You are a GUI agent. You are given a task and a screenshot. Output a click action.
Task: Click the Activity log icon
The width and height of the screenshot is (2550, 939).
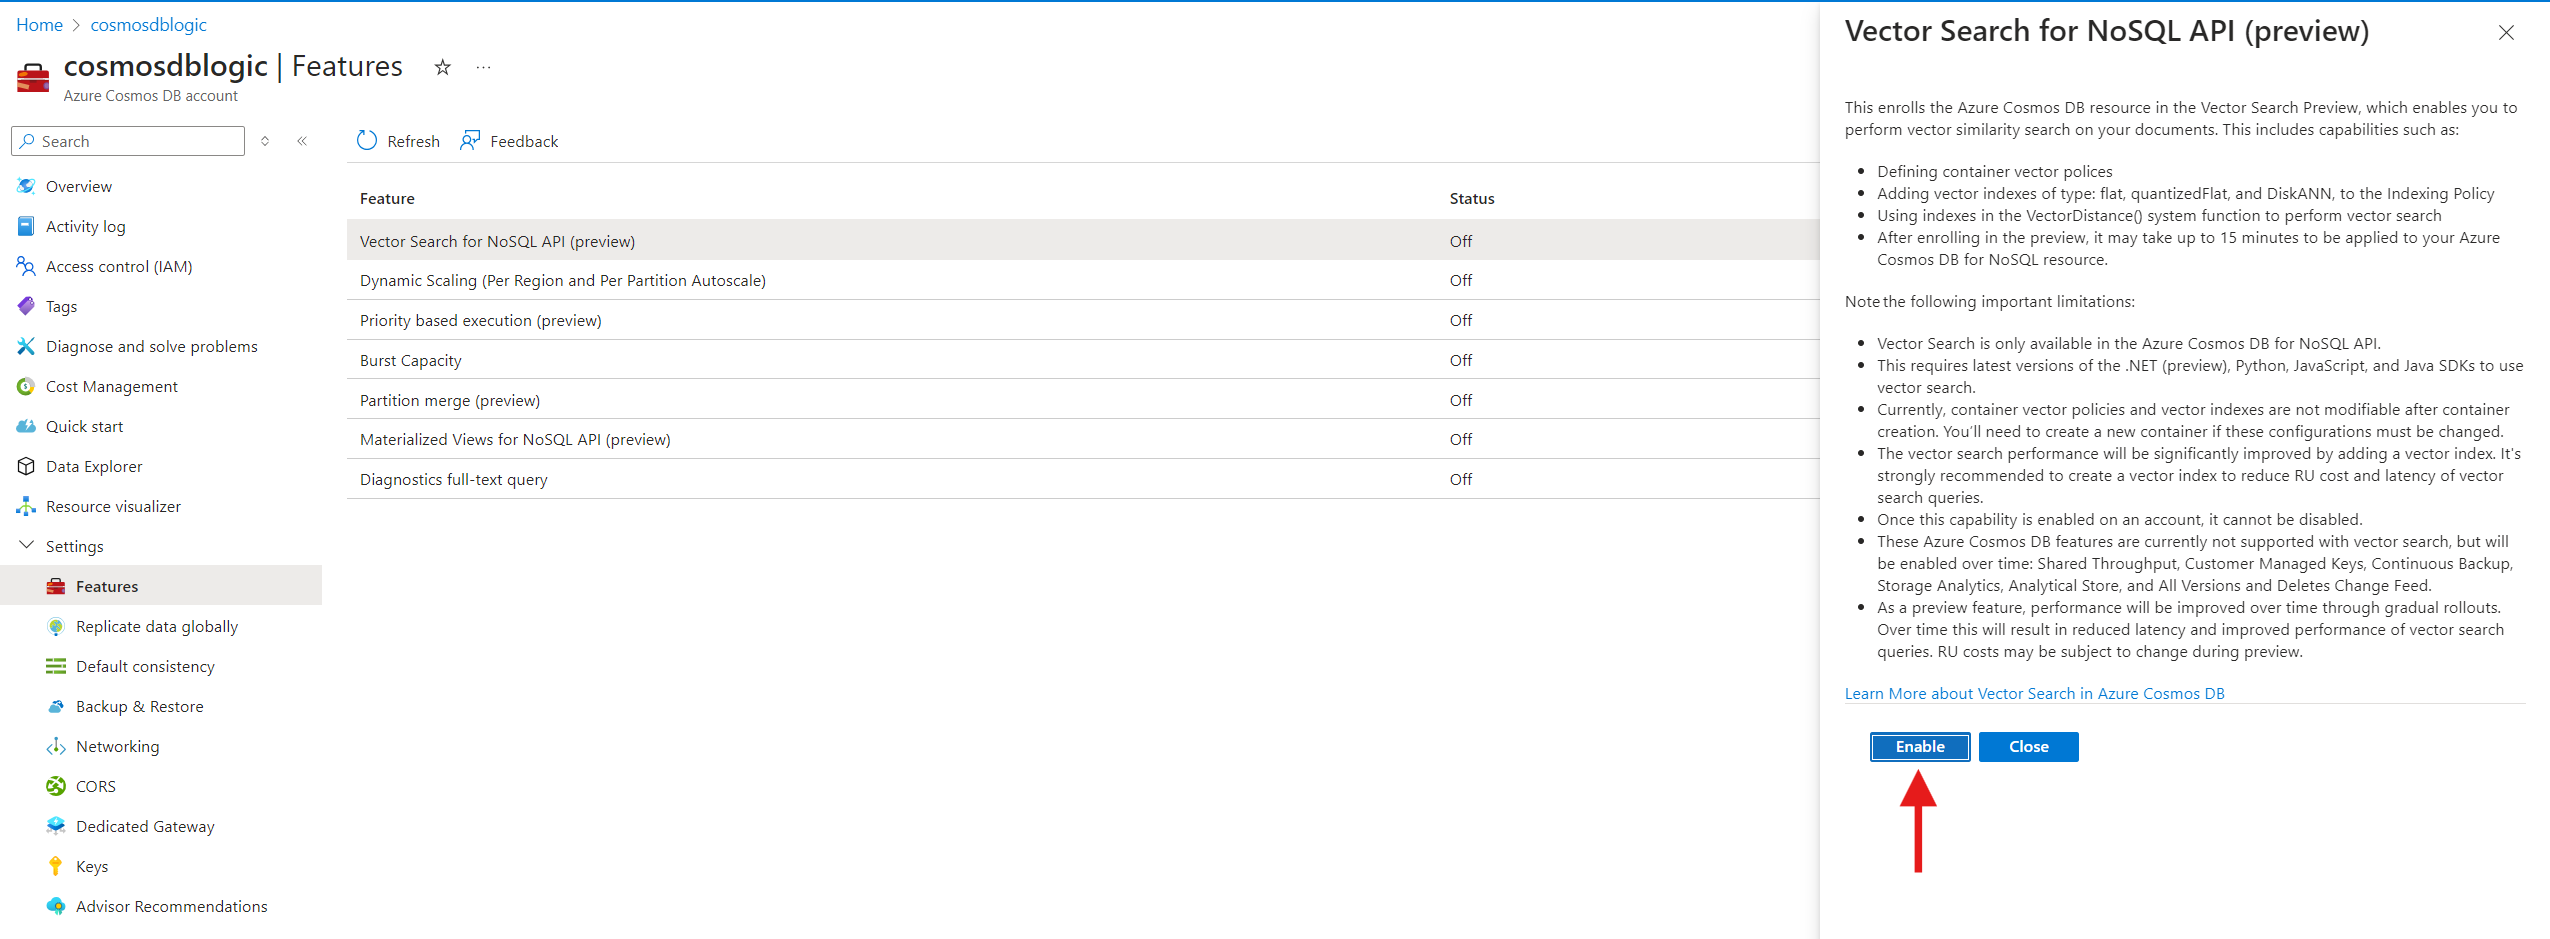point(26,226)
